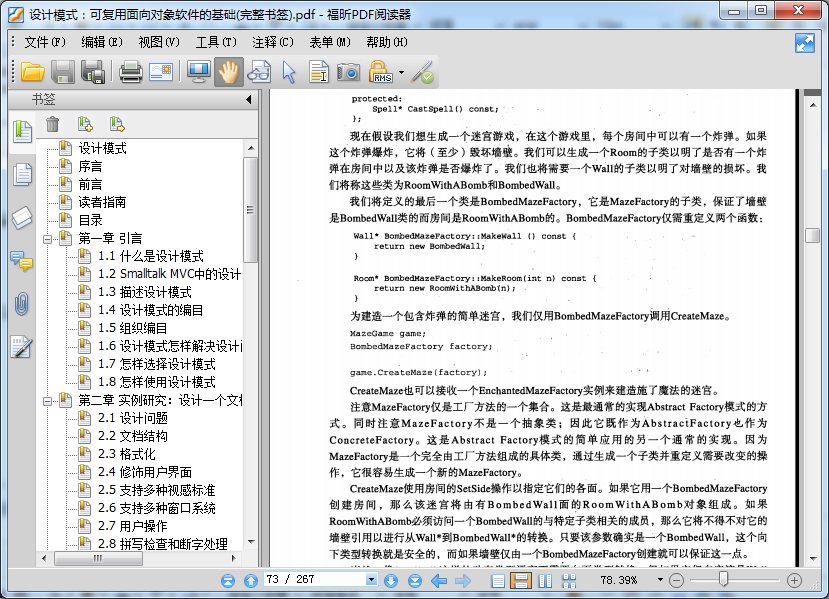Image resolution: width=829 pixels, height=599 pixels.
Task: Click the zoom out minus button
Action: (676, 580)
